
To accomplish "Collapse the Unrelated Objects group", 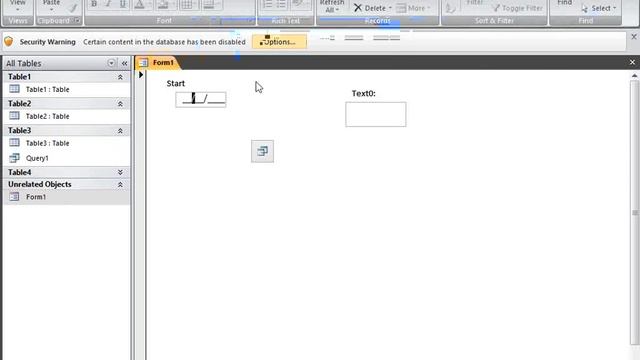I will coord(120,184).
